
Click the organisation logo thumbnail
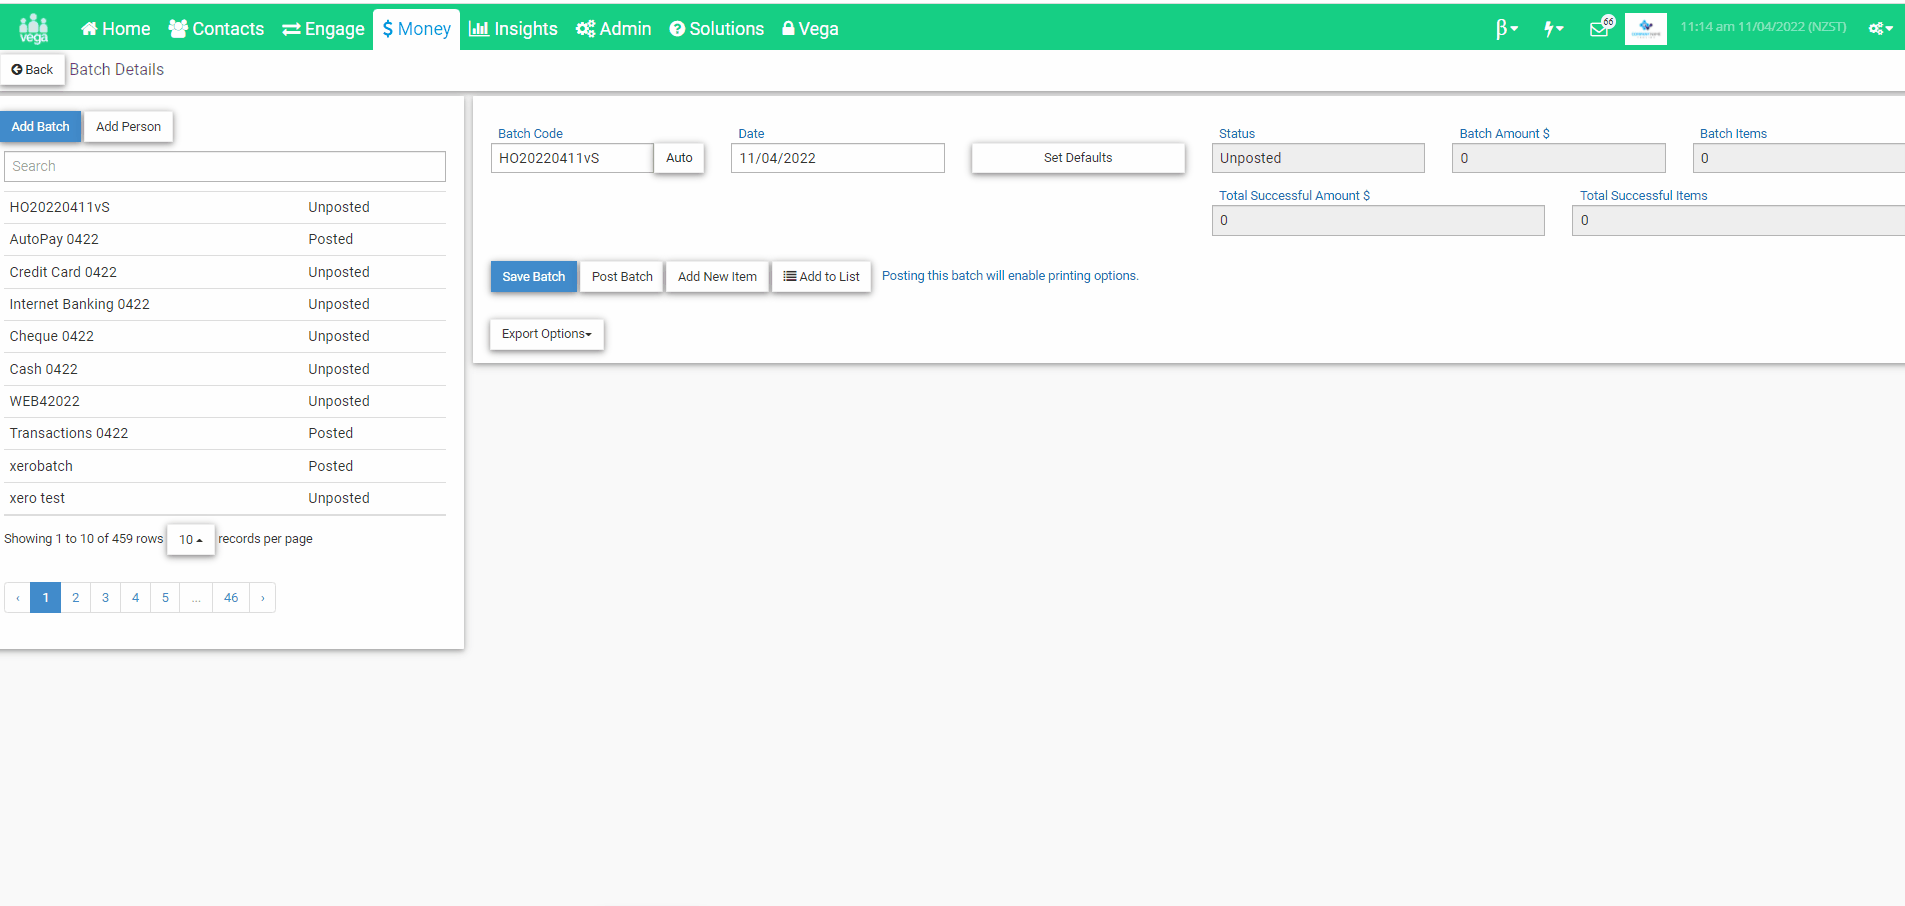tap(1646, 28)
